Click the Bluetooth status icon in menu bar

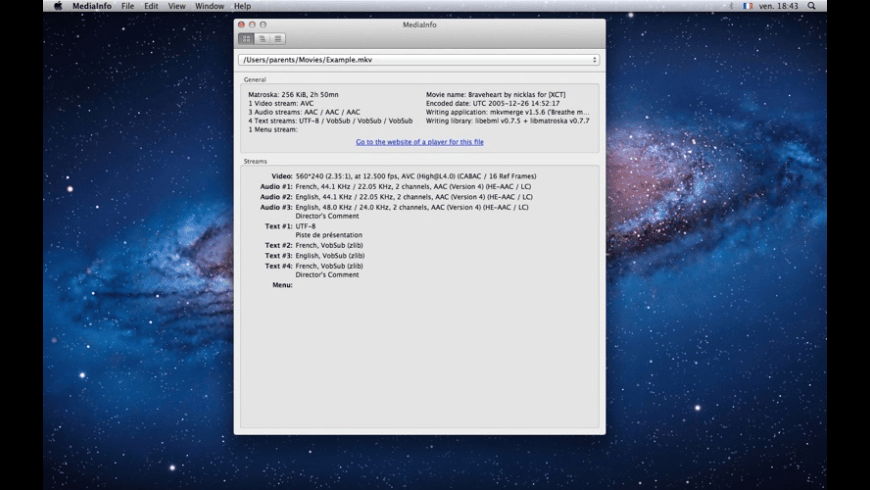pos(731,6)
